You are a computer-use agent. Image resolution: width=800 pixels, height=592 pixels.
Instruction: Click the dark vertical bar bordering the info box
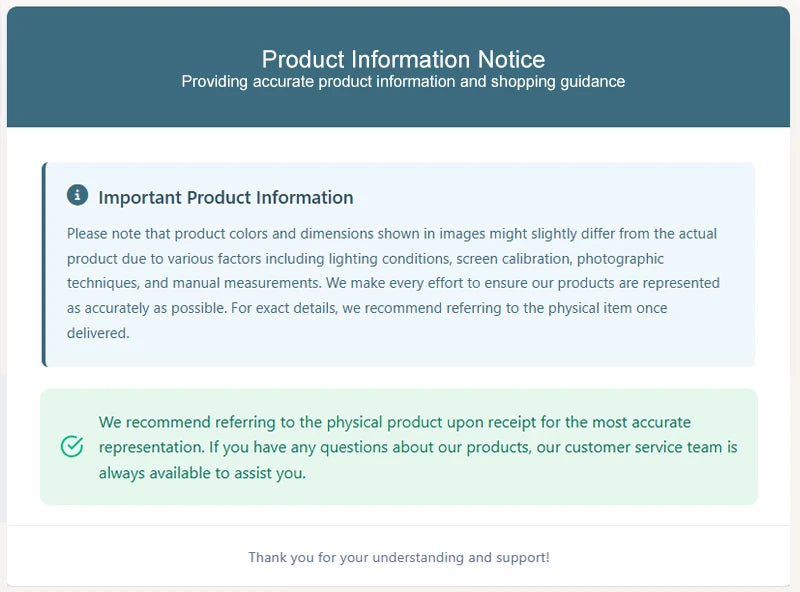[x=44, y=265]
